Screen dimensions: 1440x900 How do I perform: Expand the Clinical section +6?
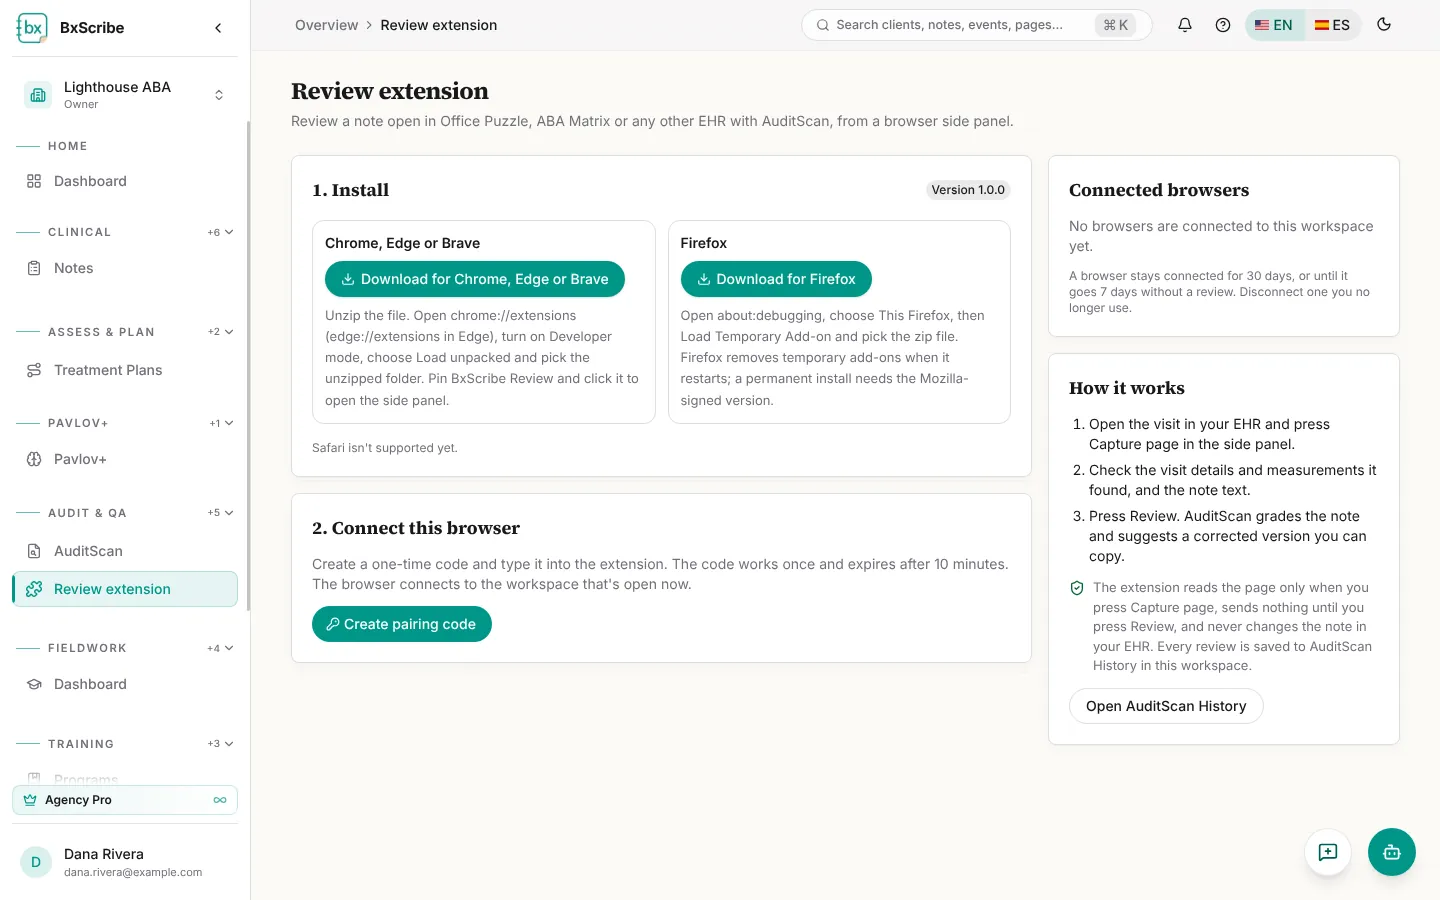coord(220,232)
